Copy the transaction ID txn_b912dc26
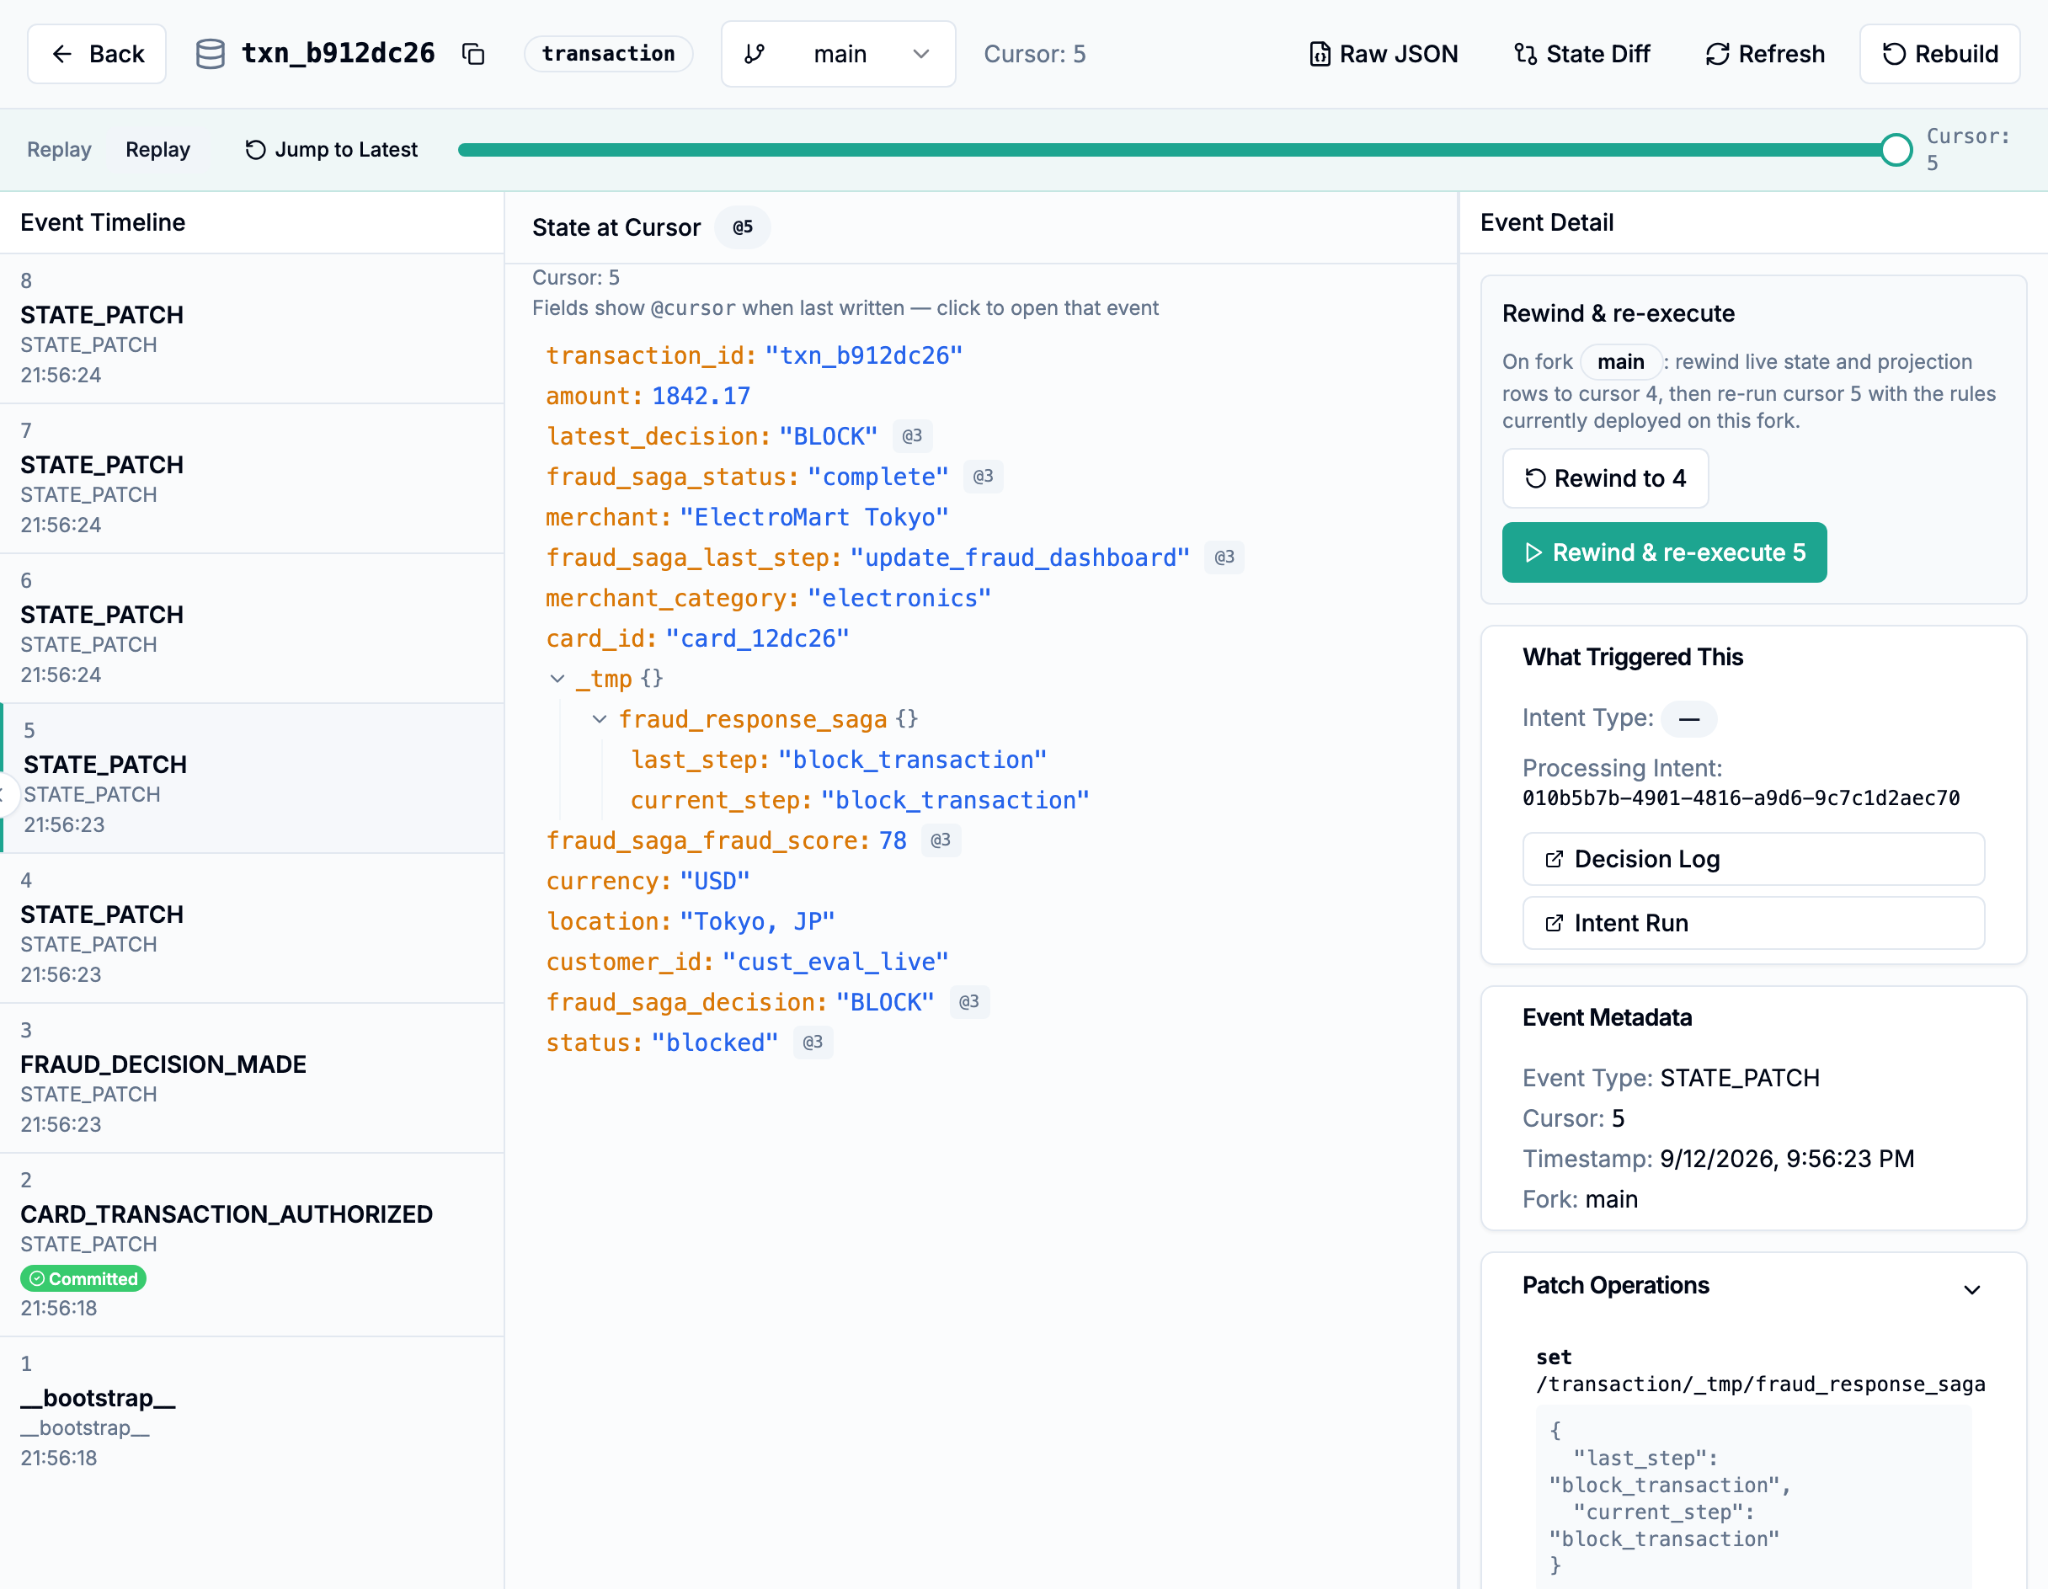The image size is (2048, 1589). (x=473, y=54)
